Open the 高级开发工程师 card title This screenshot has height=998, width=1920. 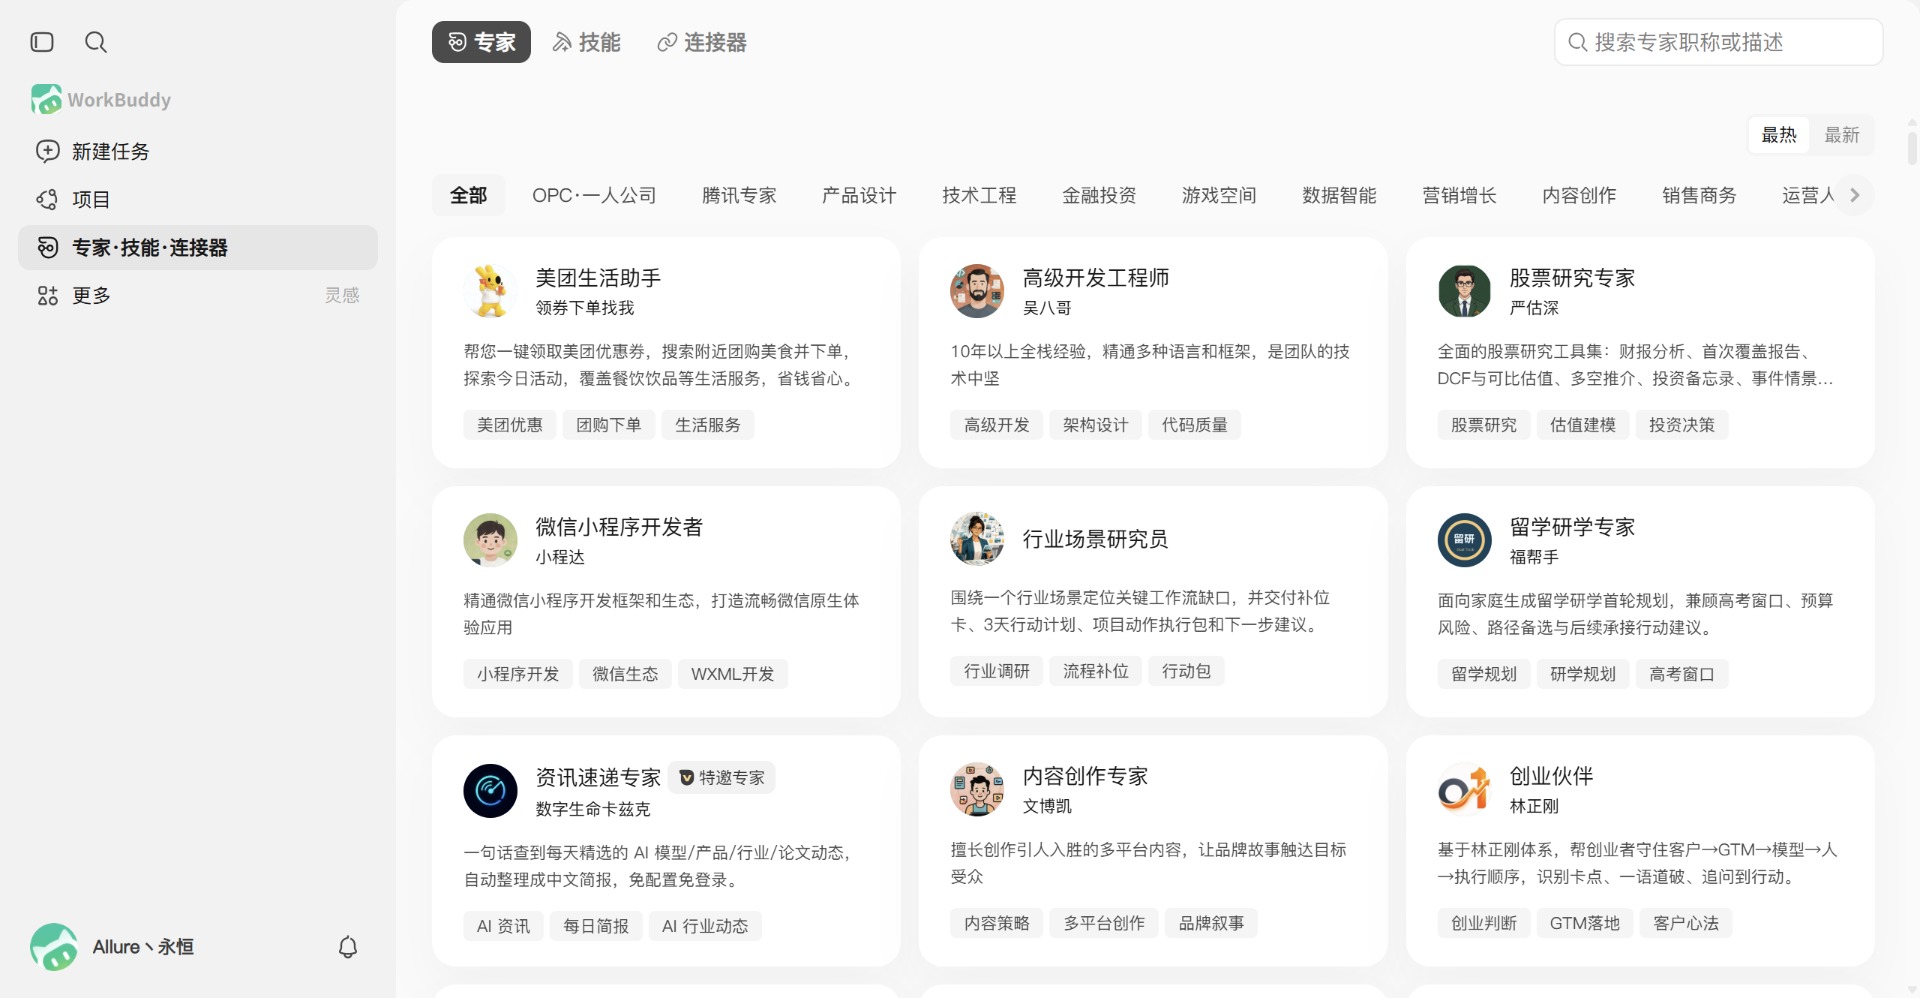[1096, 278]
